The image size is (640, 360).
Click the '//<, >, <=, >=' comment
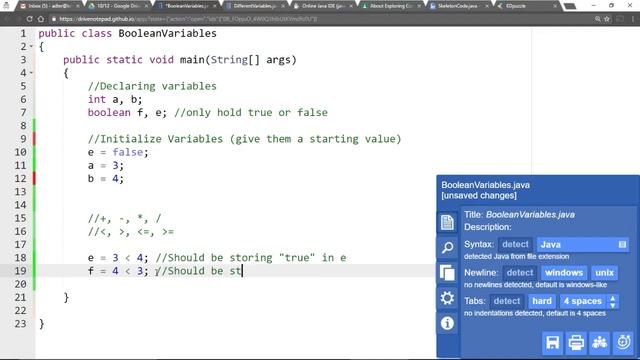coord(131,231)
